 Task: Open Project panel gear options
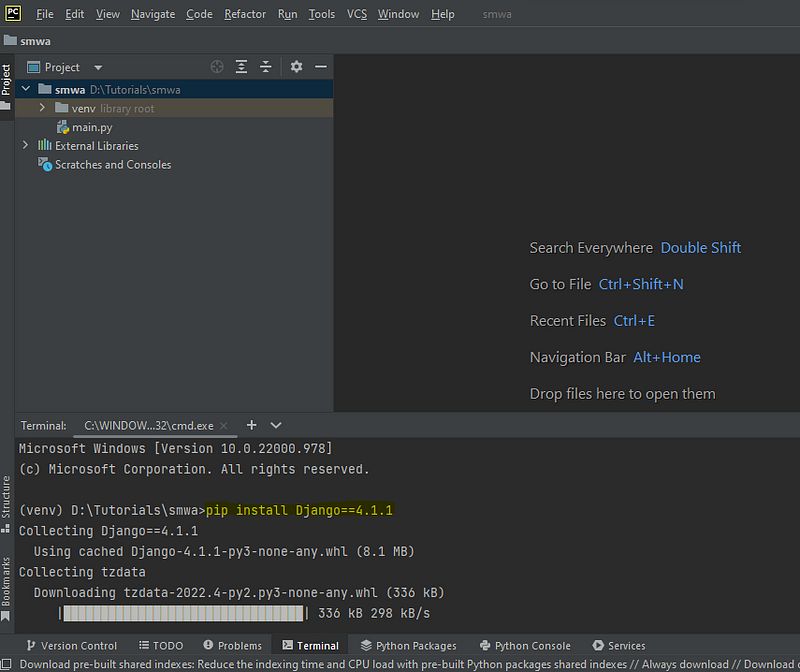click(x=296, y=67)
